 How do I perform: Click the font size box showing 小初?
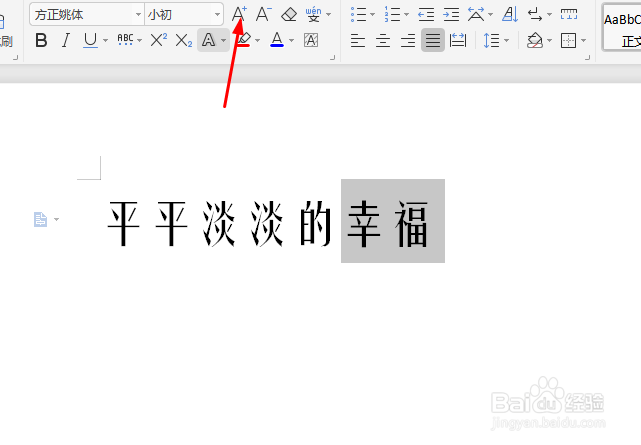(184, 15)
